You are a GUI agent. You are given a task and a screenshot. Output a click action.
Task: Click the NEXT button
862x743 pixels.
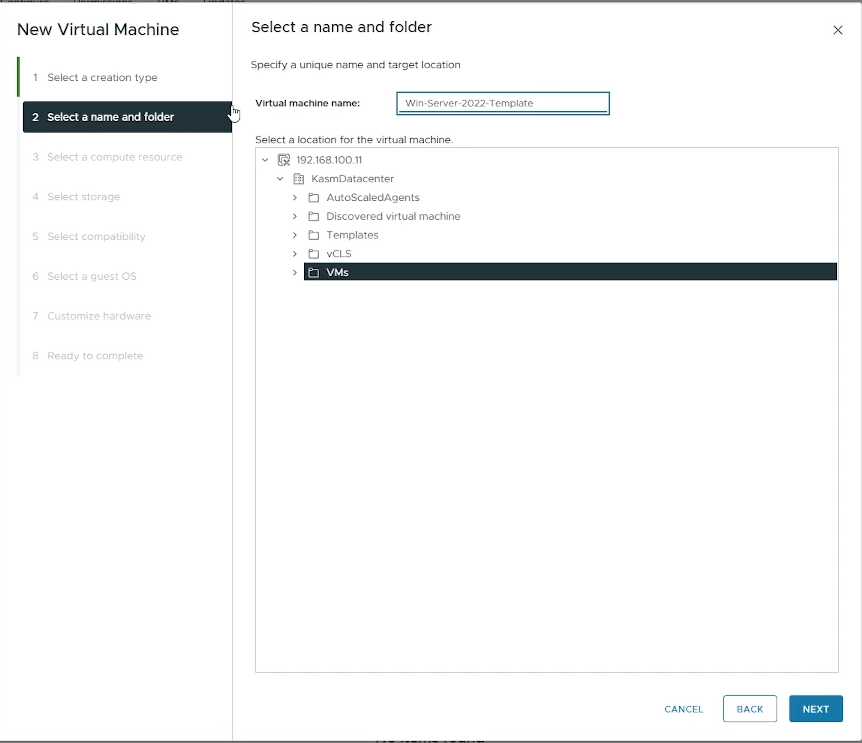[x=815, y=708]
